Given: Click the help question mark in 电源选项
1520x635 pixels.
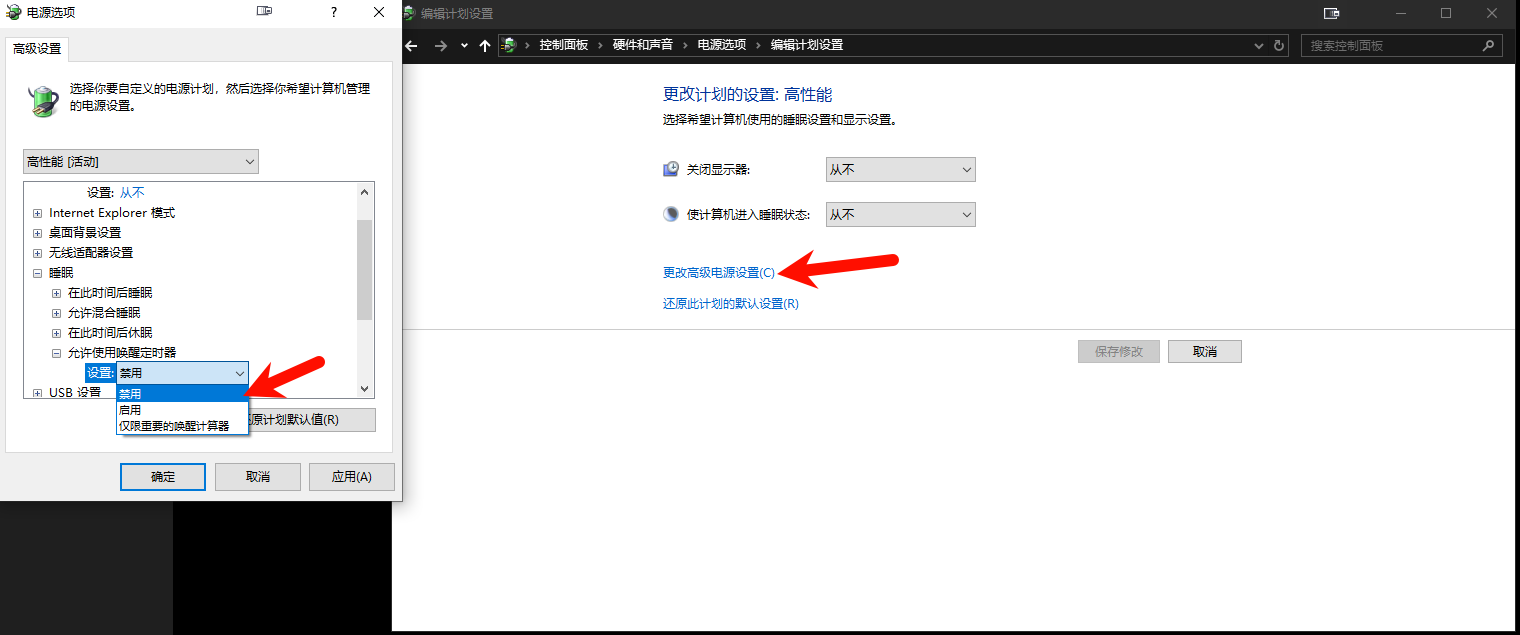Looking at the screenshot, I should [334, 12].
